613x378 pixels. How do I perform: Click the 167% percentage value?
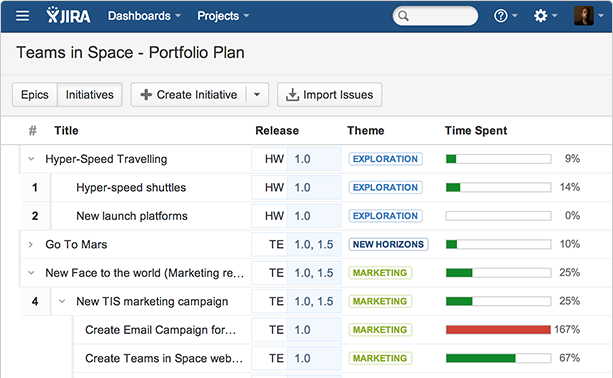pyautogui.click(x=567, y=330)
